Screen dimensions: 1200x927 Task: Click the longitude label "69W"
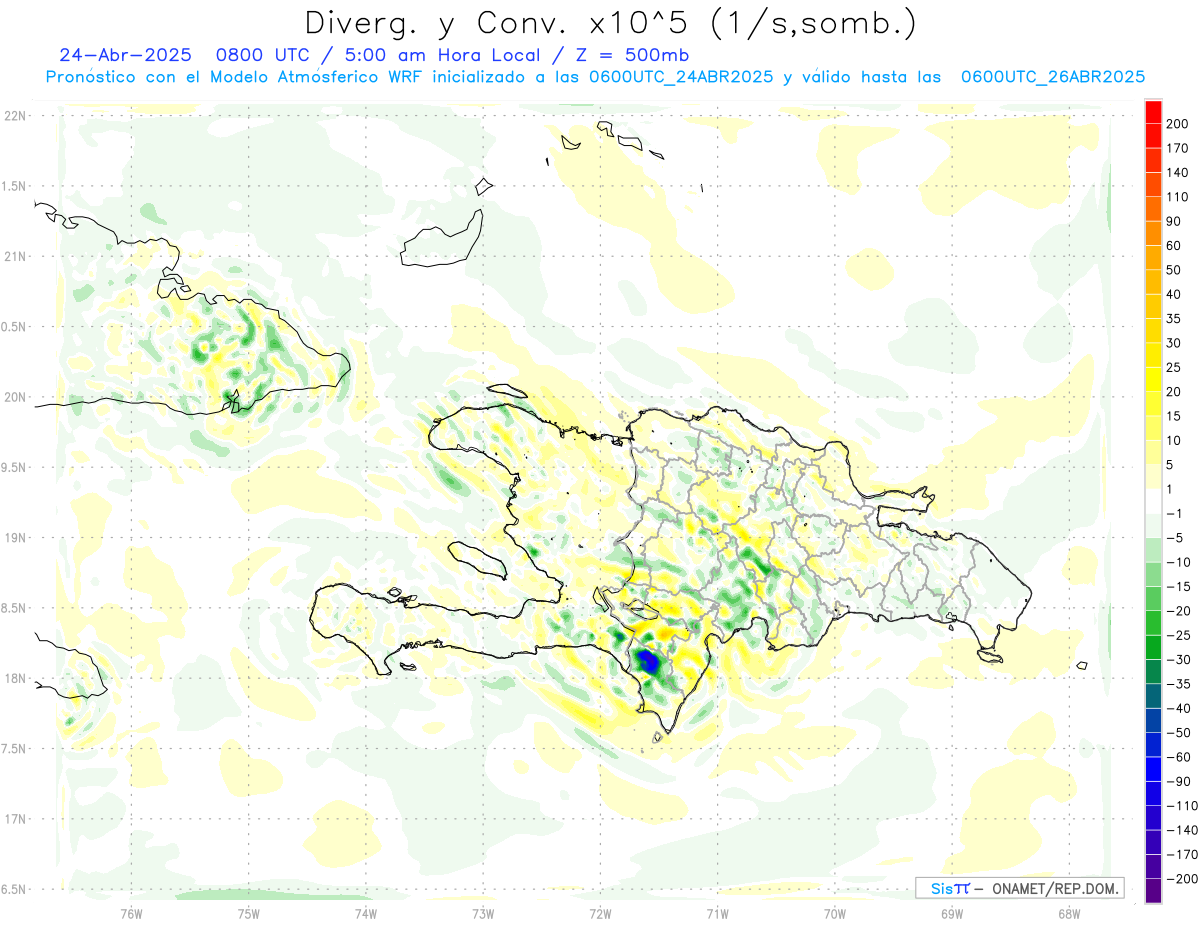[952, 913]
